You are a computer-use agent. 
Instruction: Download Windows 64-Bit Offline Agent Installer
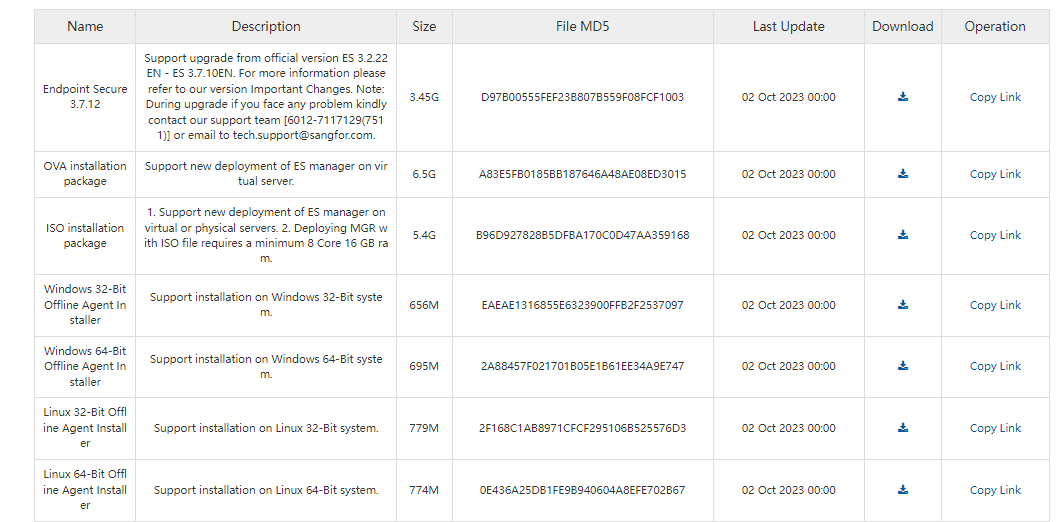[903, 366]
